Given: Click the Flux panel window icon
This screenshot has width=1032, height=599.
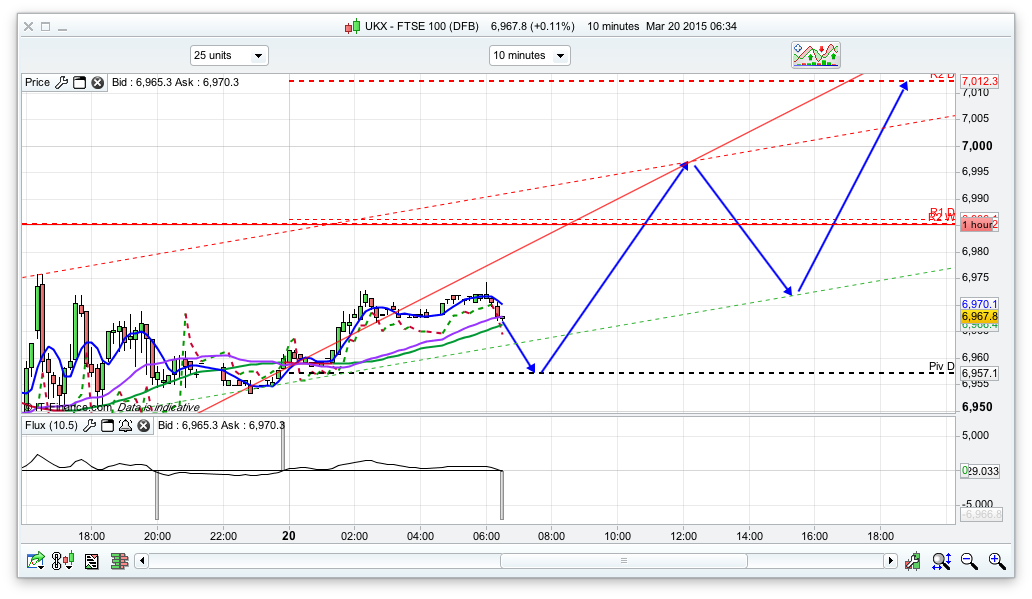Looking at the screenshot, I should [107, 426].
